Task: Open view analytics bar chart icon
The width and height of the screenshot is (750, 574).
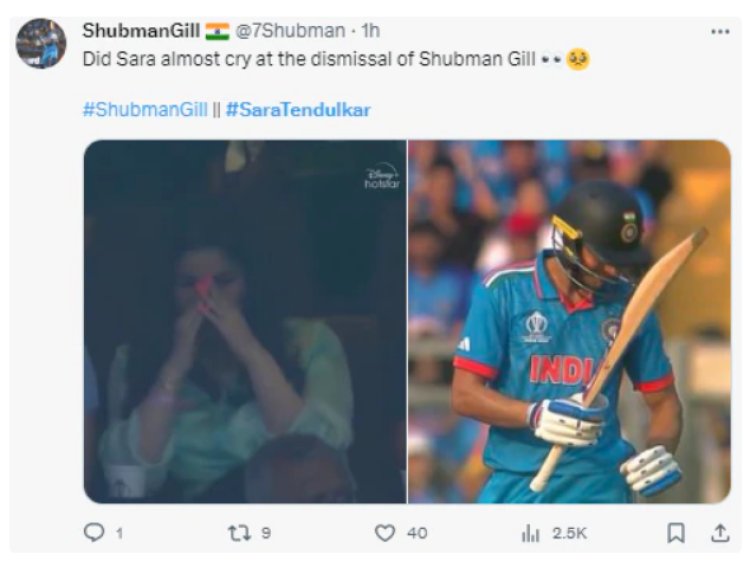Action: point(530,533)
